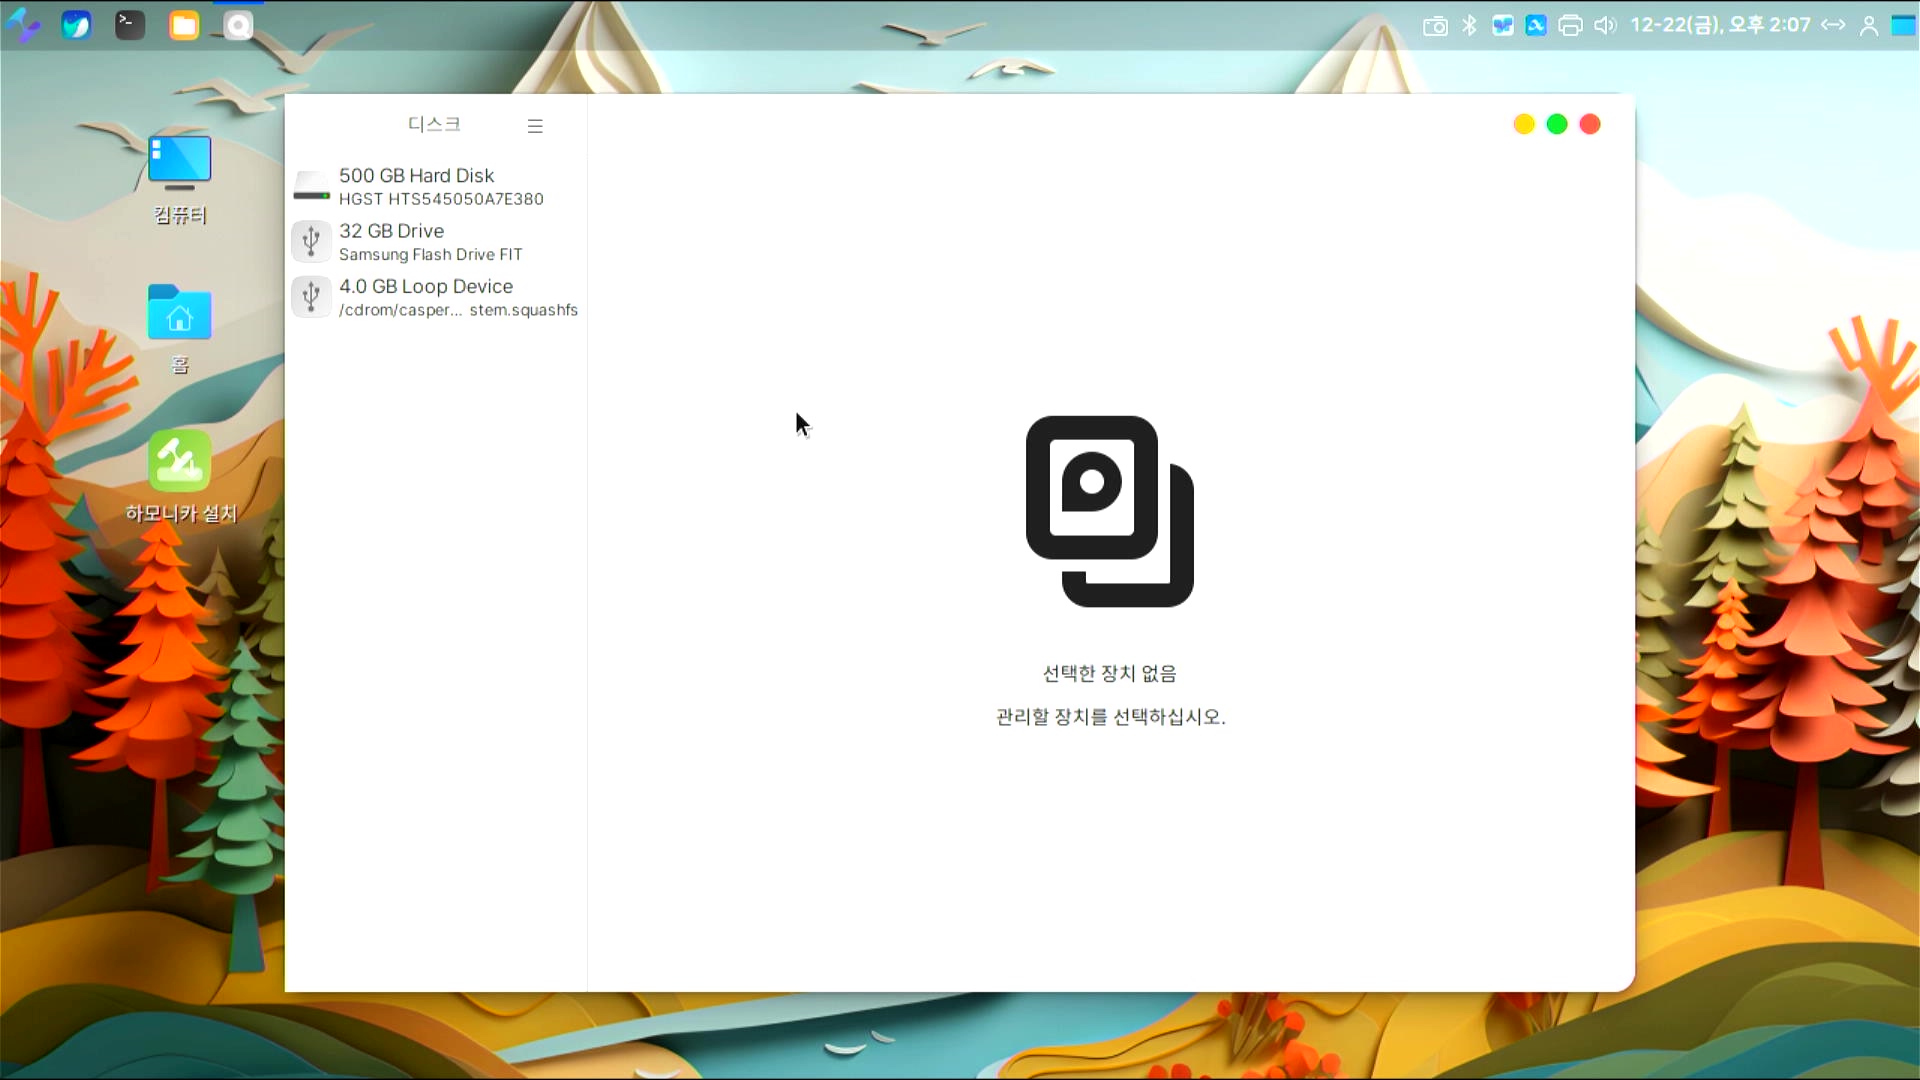Click the Samsung Flash Drive FIT subtitle
Viewport: 1920px width, 1080px height.
point(430,255)
